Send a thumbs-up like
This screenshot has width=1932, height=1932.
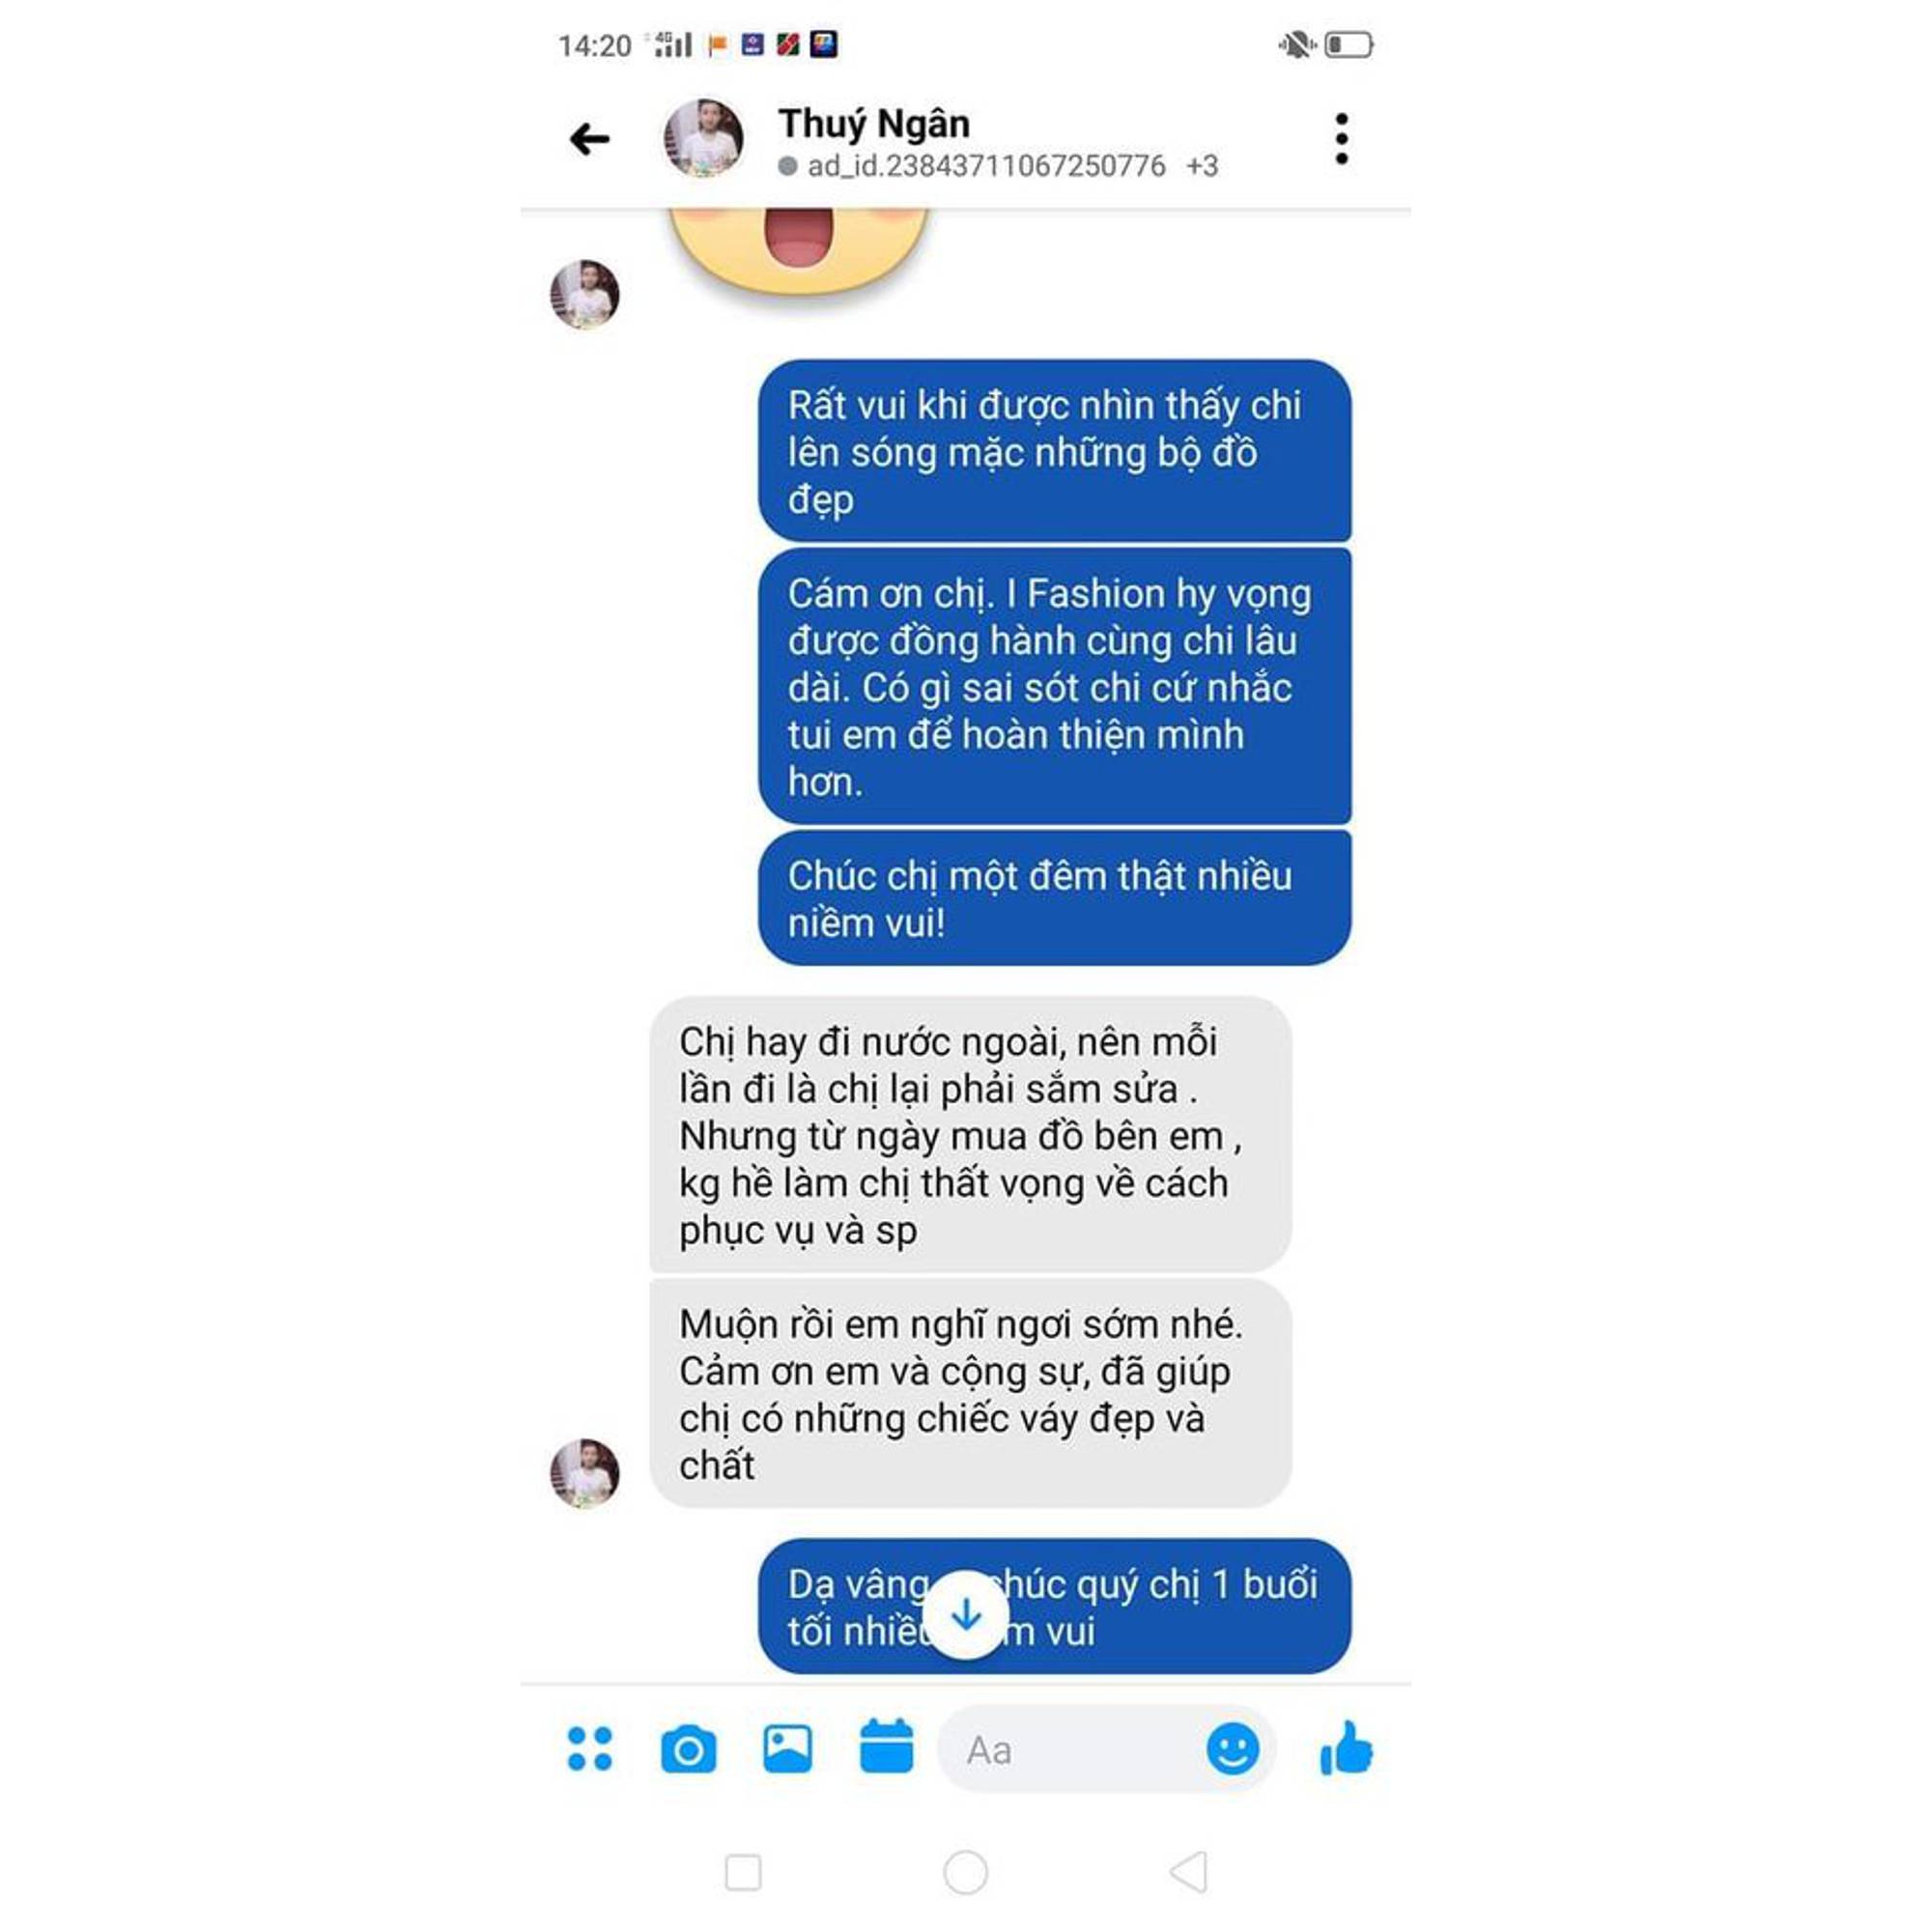pyautogui.click(x=1346, y=1748)
